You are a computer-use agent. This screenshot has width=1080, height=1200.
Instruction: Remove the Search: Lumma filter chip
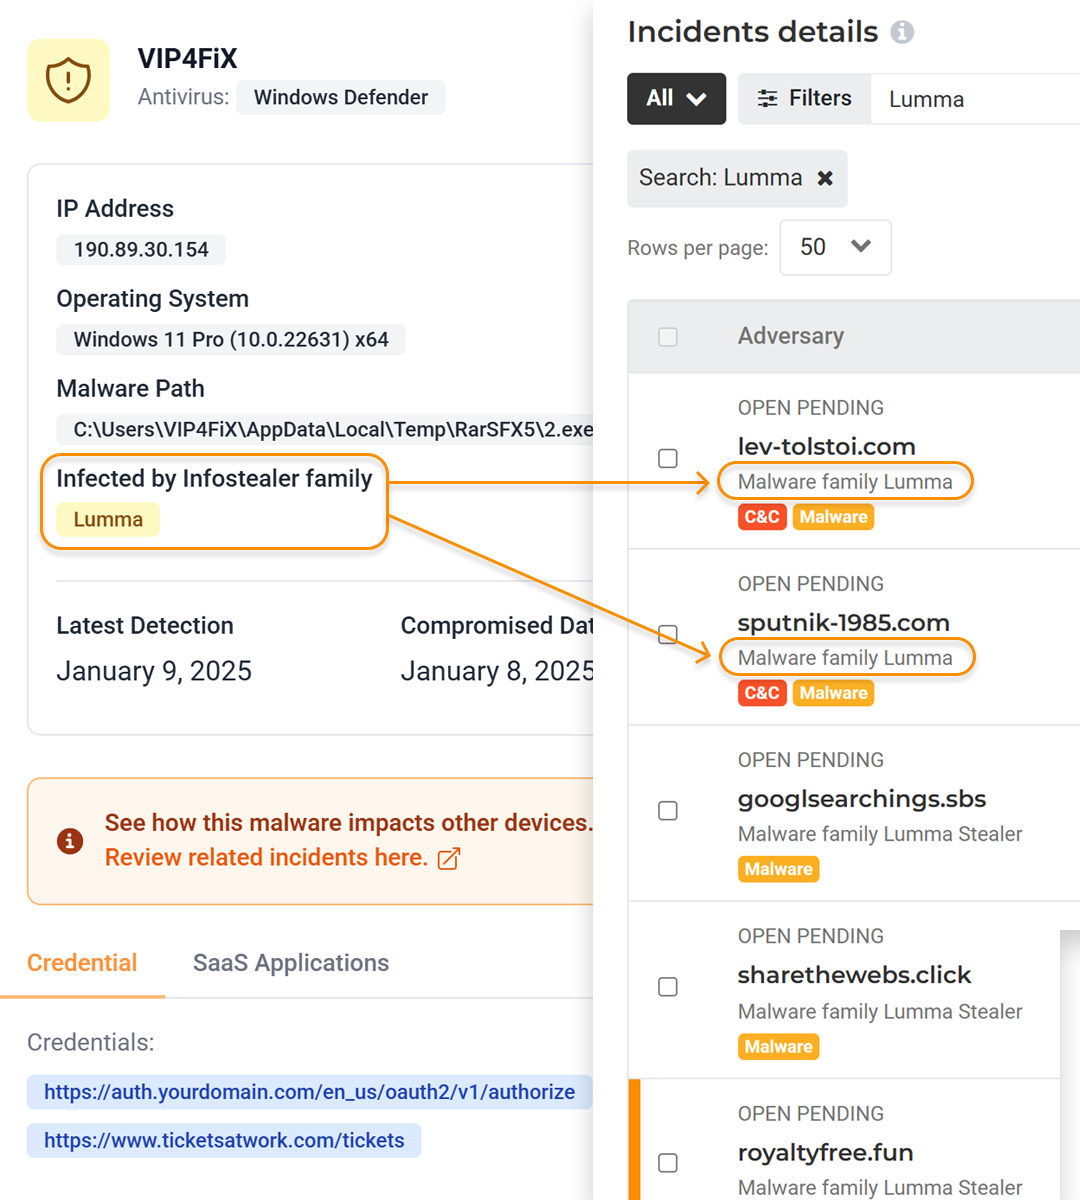click(825, 178)
